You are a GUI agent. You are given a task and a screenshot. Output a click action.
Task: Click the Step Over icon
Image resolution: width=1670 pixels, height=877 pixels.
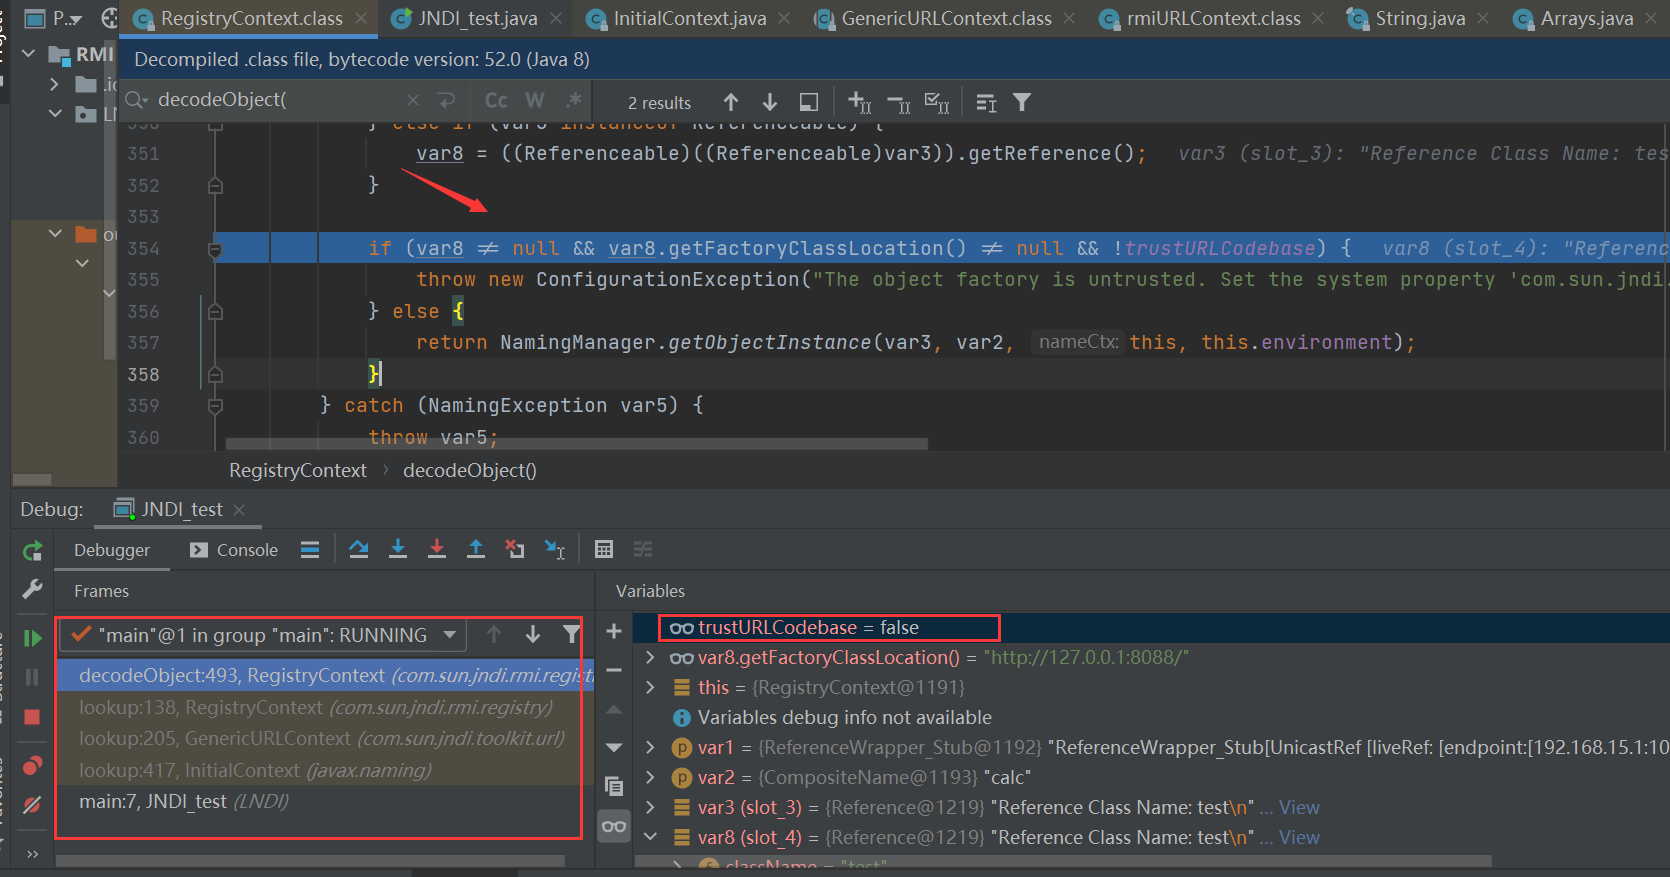tap(359, 549)
